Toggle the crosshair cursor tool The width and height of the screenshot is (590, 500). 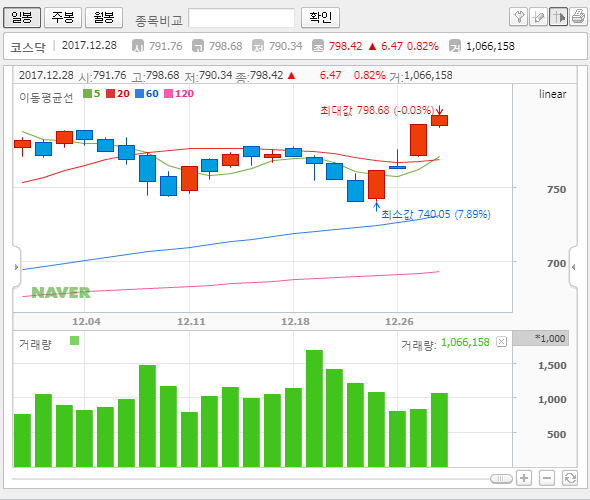558,17
